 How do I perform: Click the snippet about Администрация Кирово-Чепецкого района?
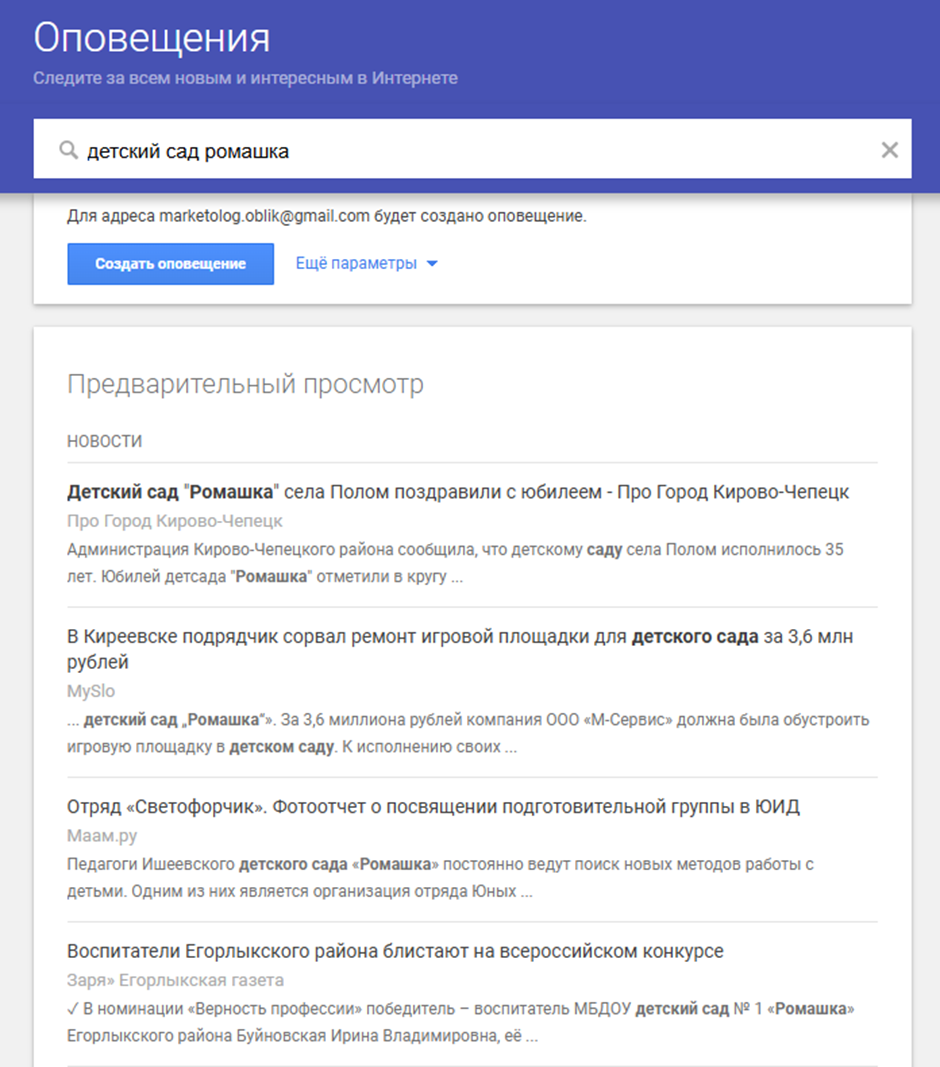(x=456, y=563)
